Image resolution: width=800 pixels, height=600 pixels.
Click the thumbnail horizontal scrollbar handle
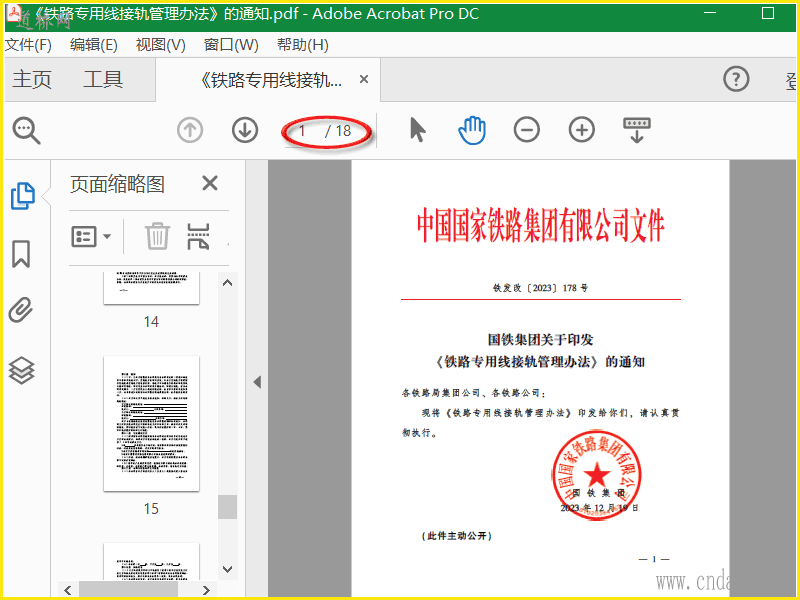click(128, 590)
